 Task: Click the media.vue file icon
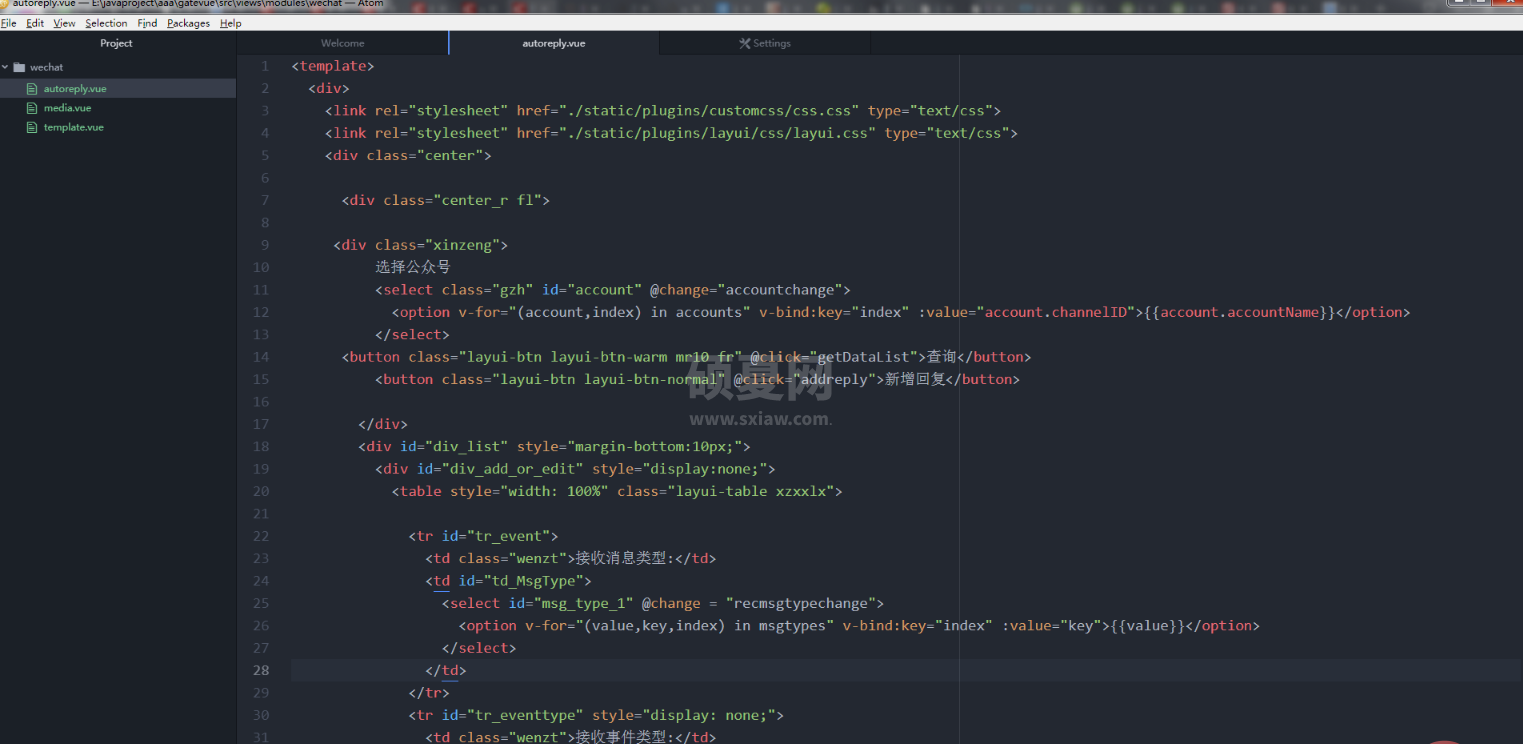coord(33,108)
